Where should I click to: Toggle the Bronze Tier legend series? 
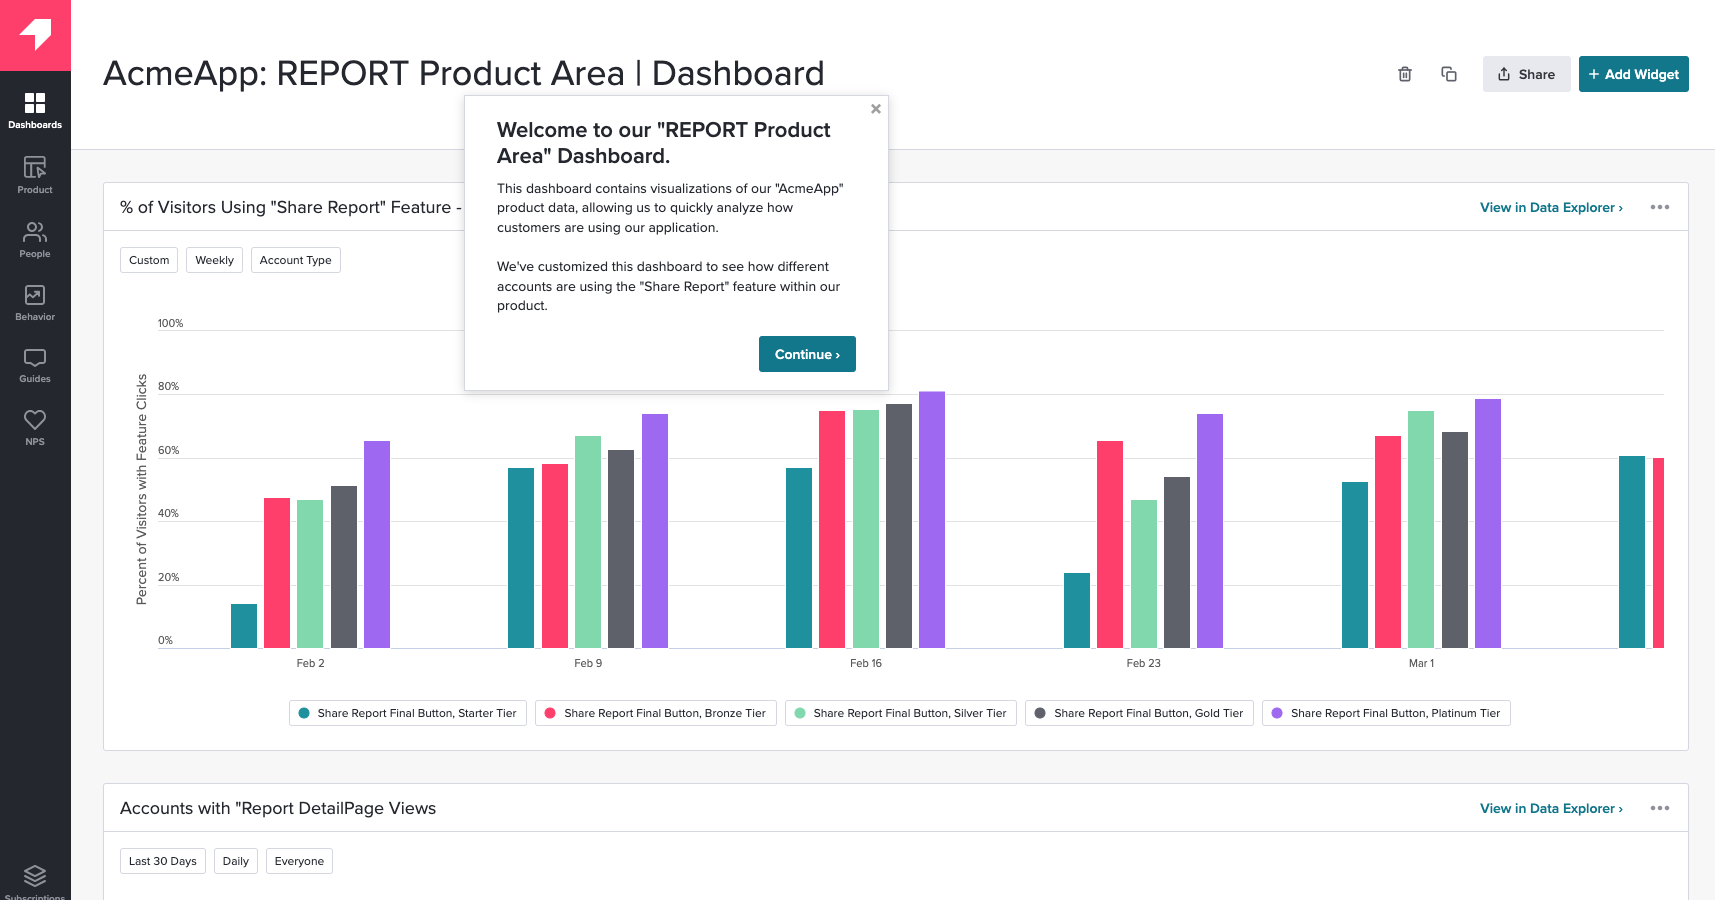[656, 713]
